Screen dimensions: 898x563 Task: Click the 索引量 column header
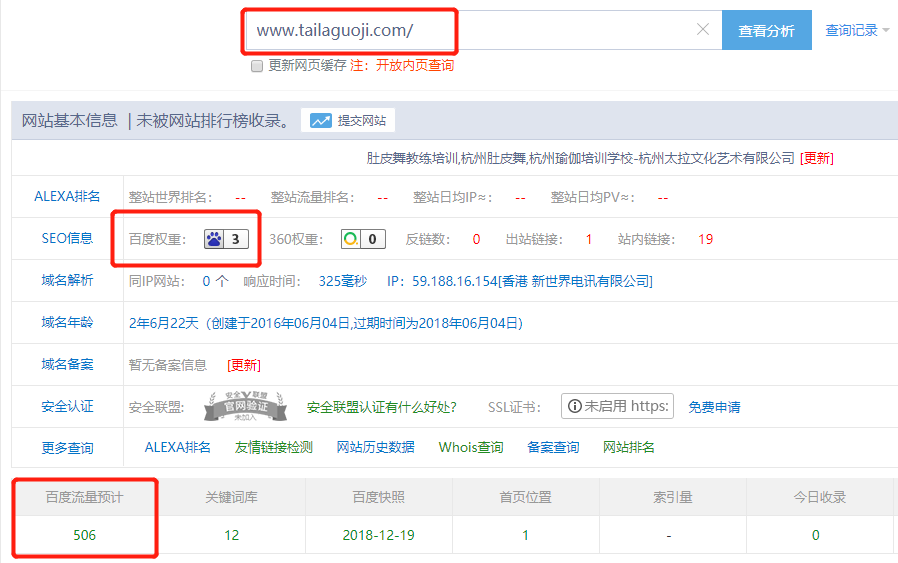click(x=673, y=497)
